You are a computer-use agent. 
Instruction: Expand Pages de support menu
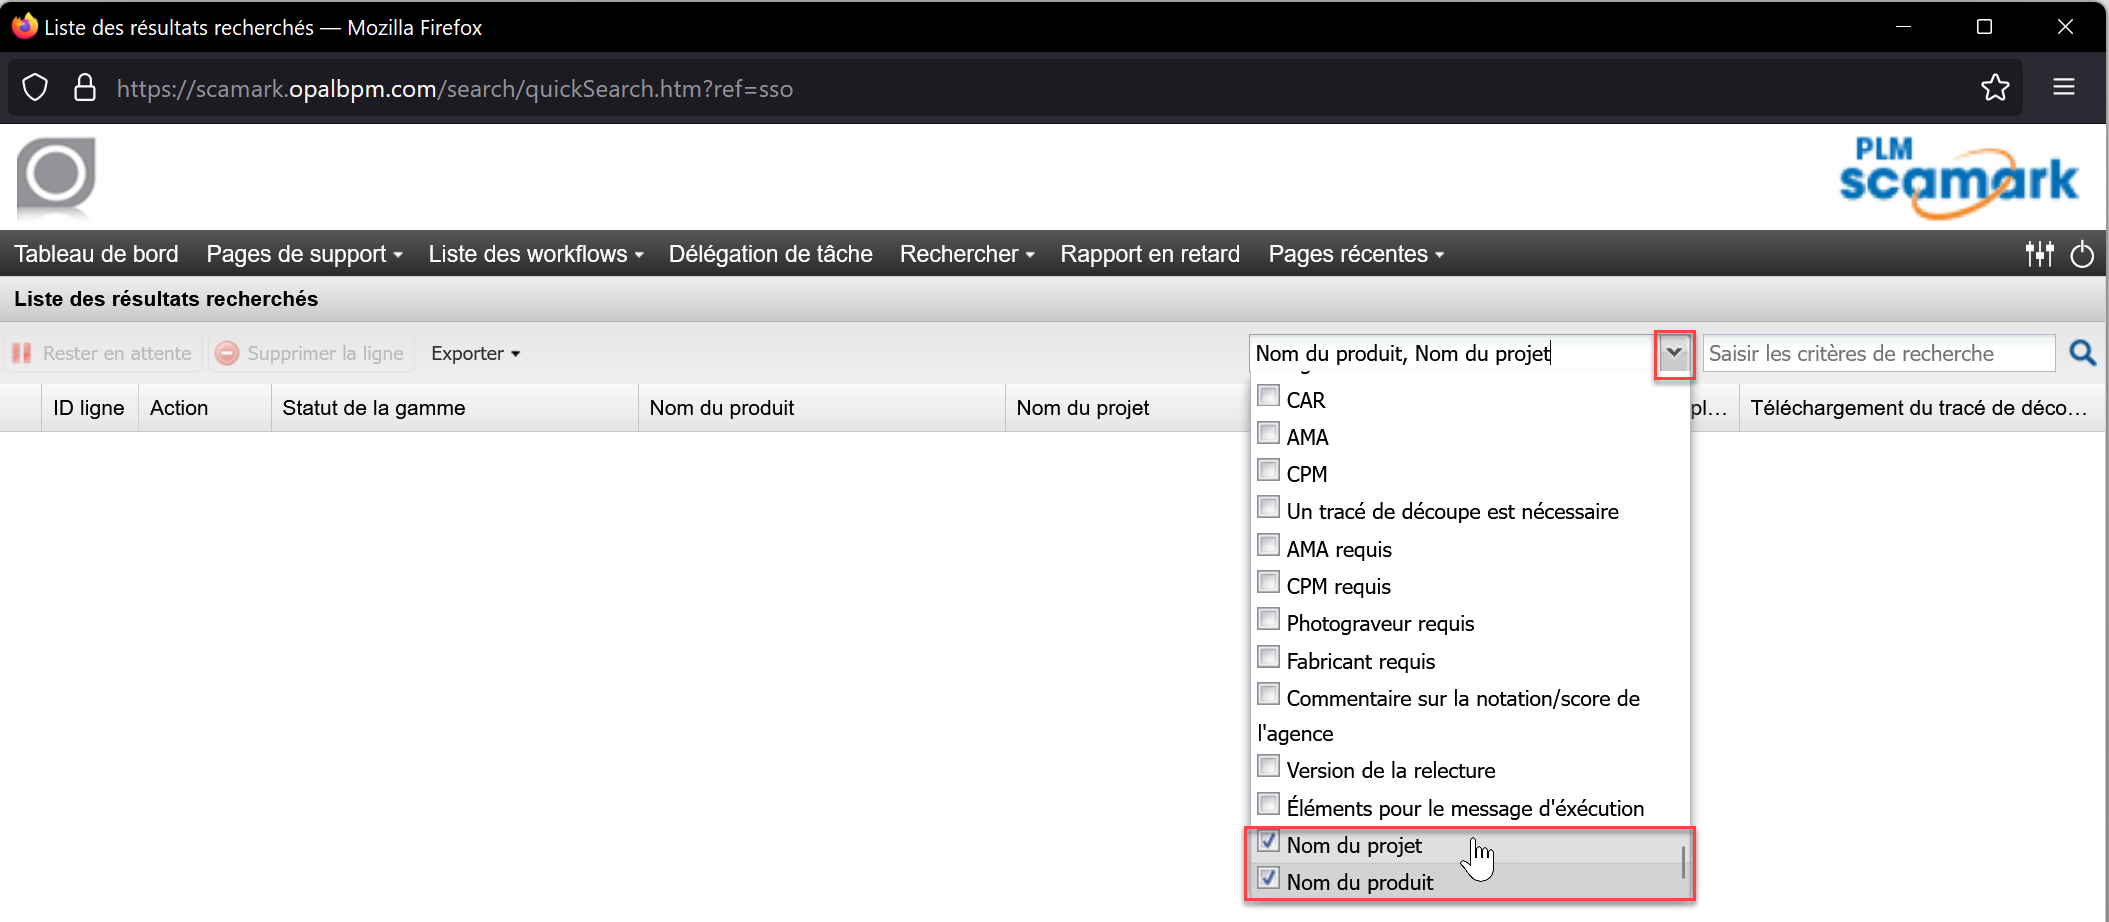(304, 254)
